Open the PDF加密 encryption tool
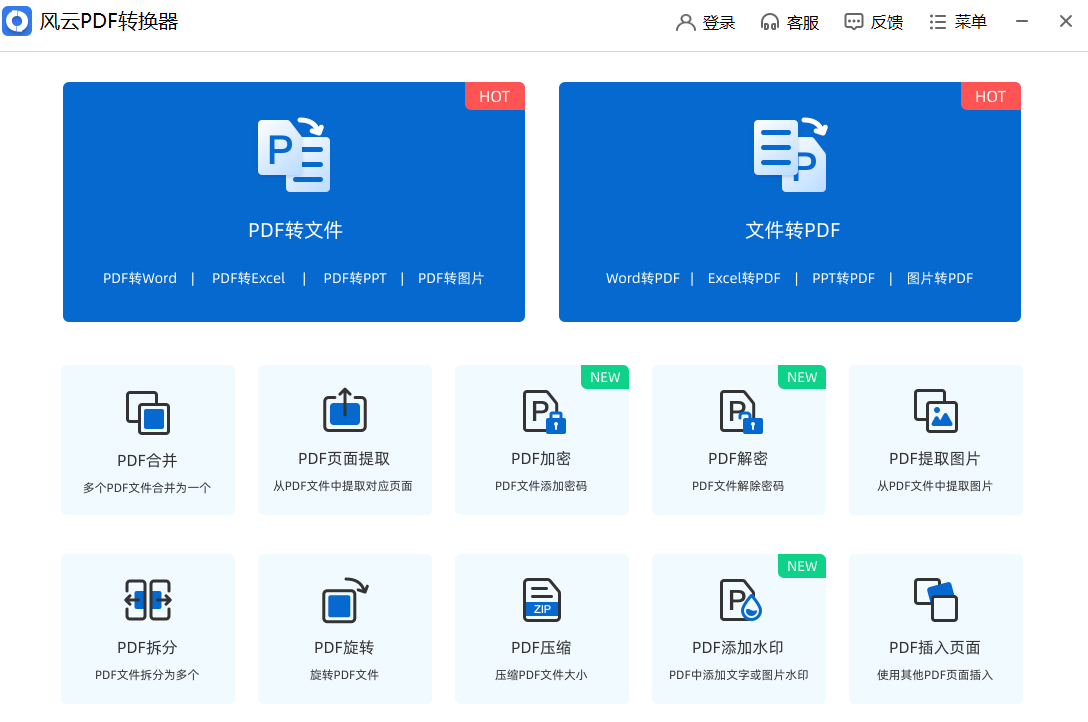1088x722 pixels. click(541, 440)
